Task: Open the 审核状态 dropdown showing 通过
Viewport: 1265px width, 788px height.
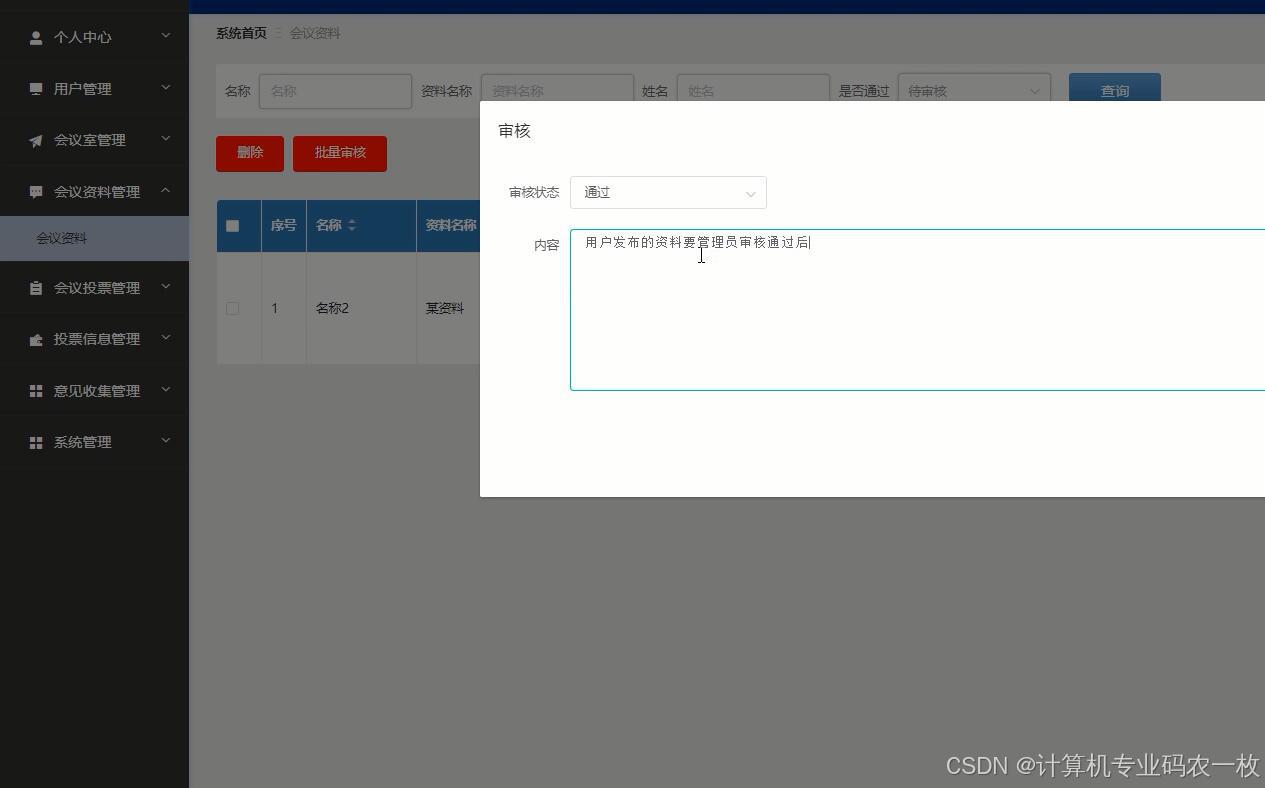Action: pyautogui.click(x=668, y=192)
